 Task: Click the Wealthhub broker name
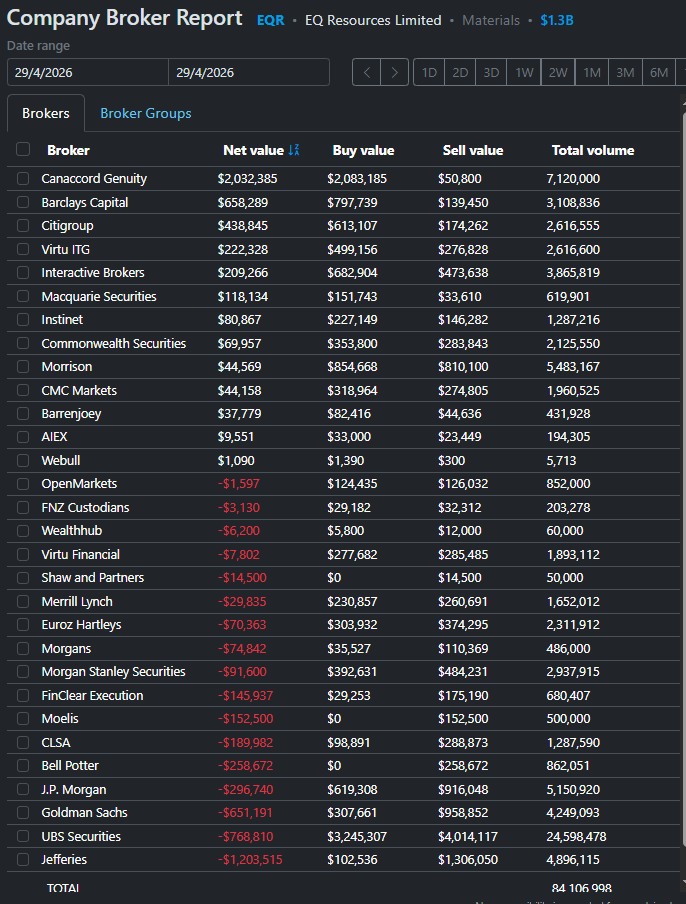pos(71,530)
